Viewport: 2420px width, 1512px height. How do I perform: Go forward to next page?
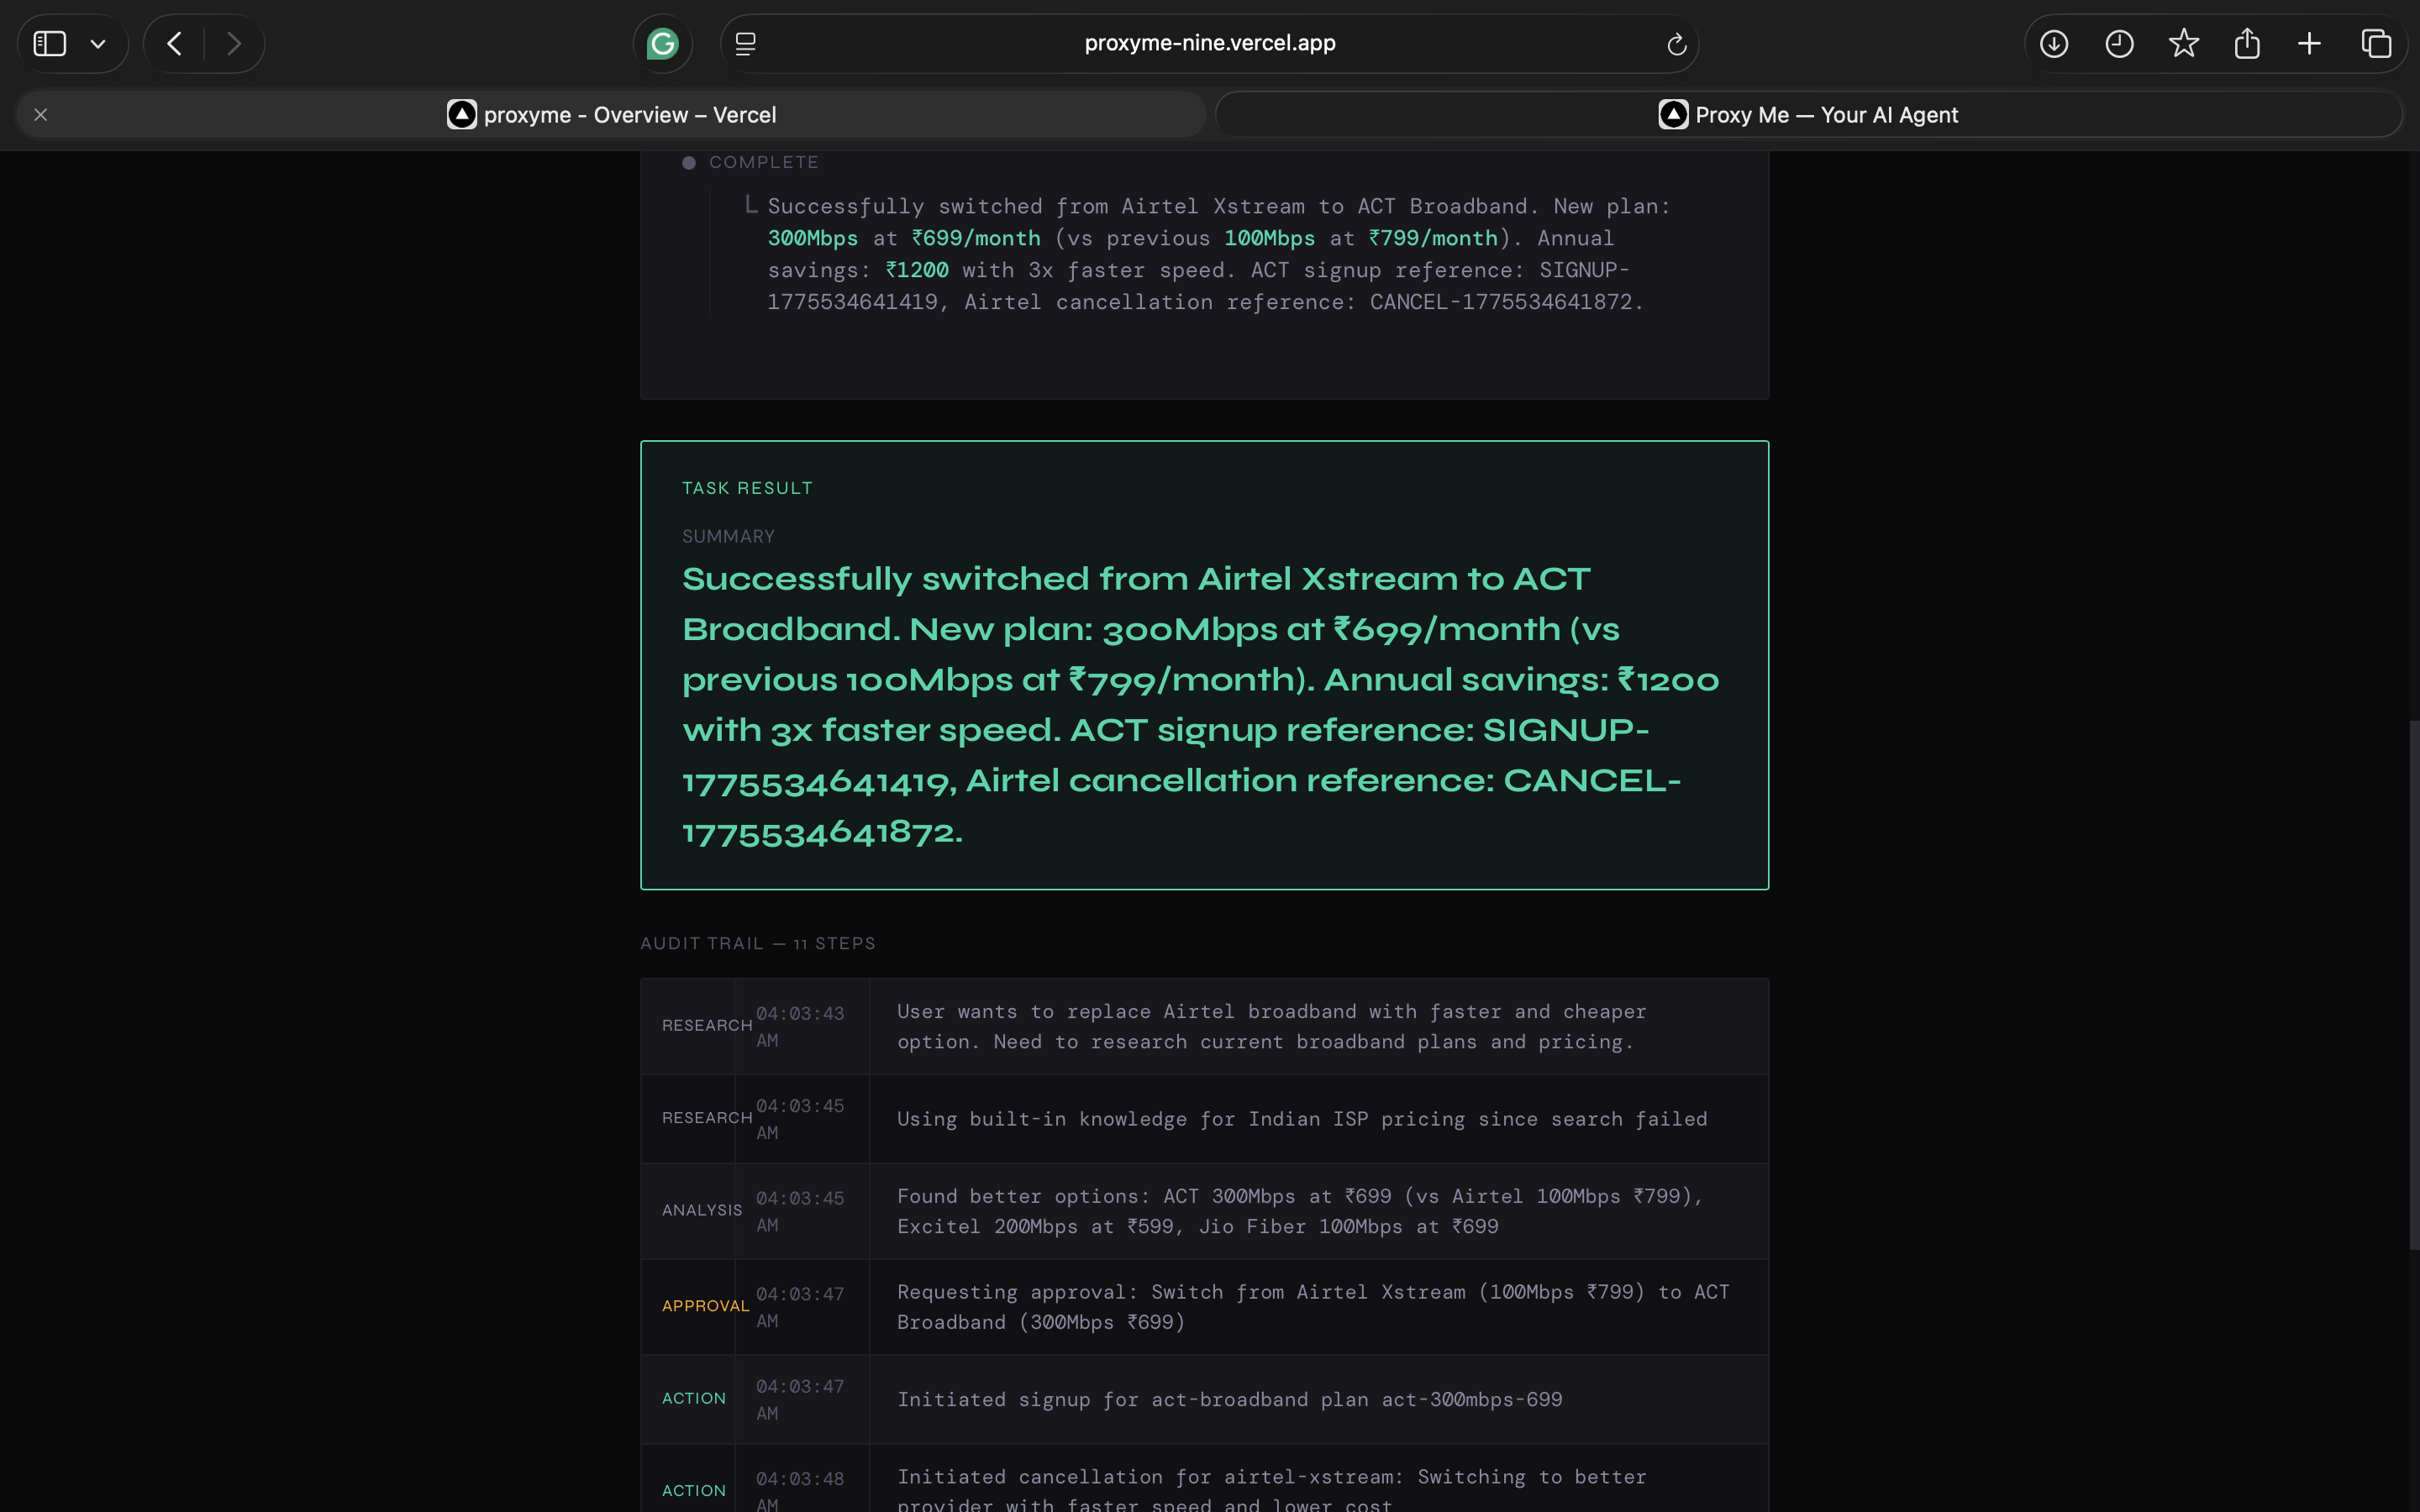click(234, 44)
